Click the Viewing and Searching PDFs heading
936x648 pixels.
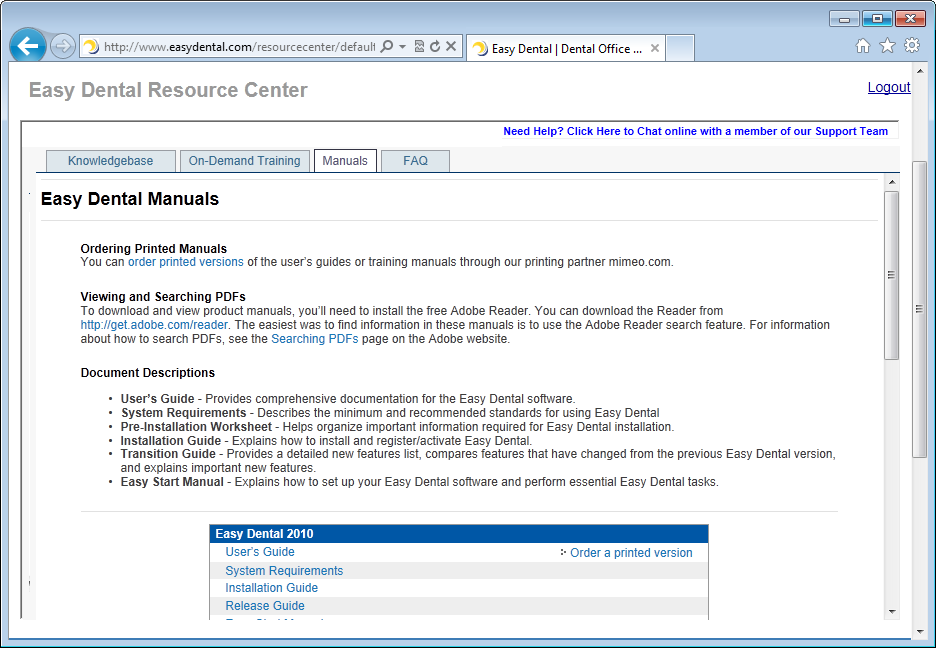(163, 297)
